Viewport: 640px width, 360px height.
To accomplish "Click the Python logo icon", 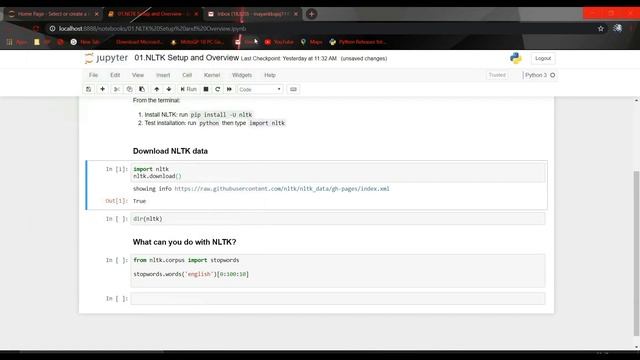I will tap(516, 58).
